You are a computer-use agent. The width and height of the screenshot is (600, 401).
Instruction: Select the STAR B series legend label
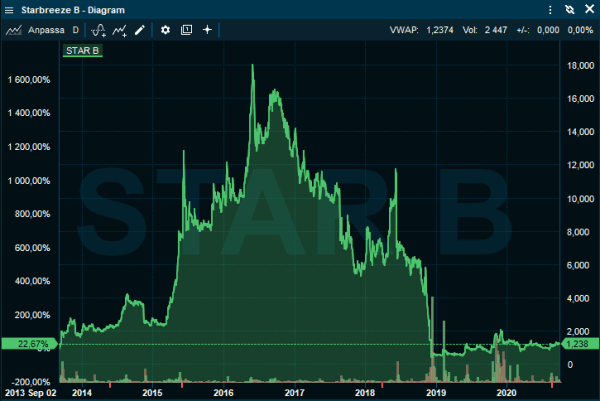click(83, 51)
